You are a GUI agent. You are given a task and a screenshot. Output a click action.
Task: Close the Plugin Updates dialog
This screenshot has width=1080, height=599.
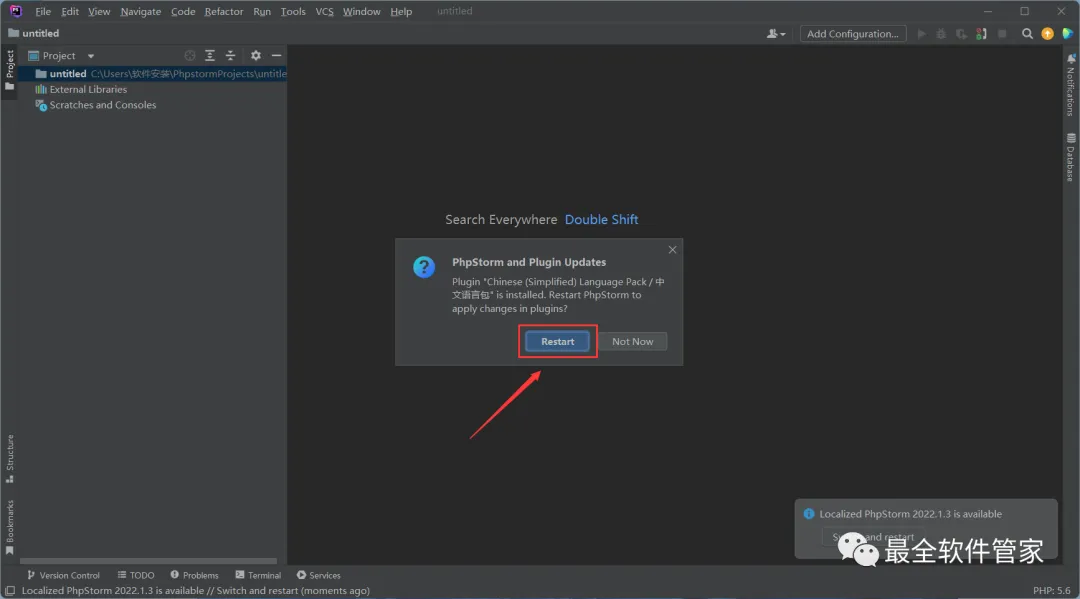click(672, 250)
